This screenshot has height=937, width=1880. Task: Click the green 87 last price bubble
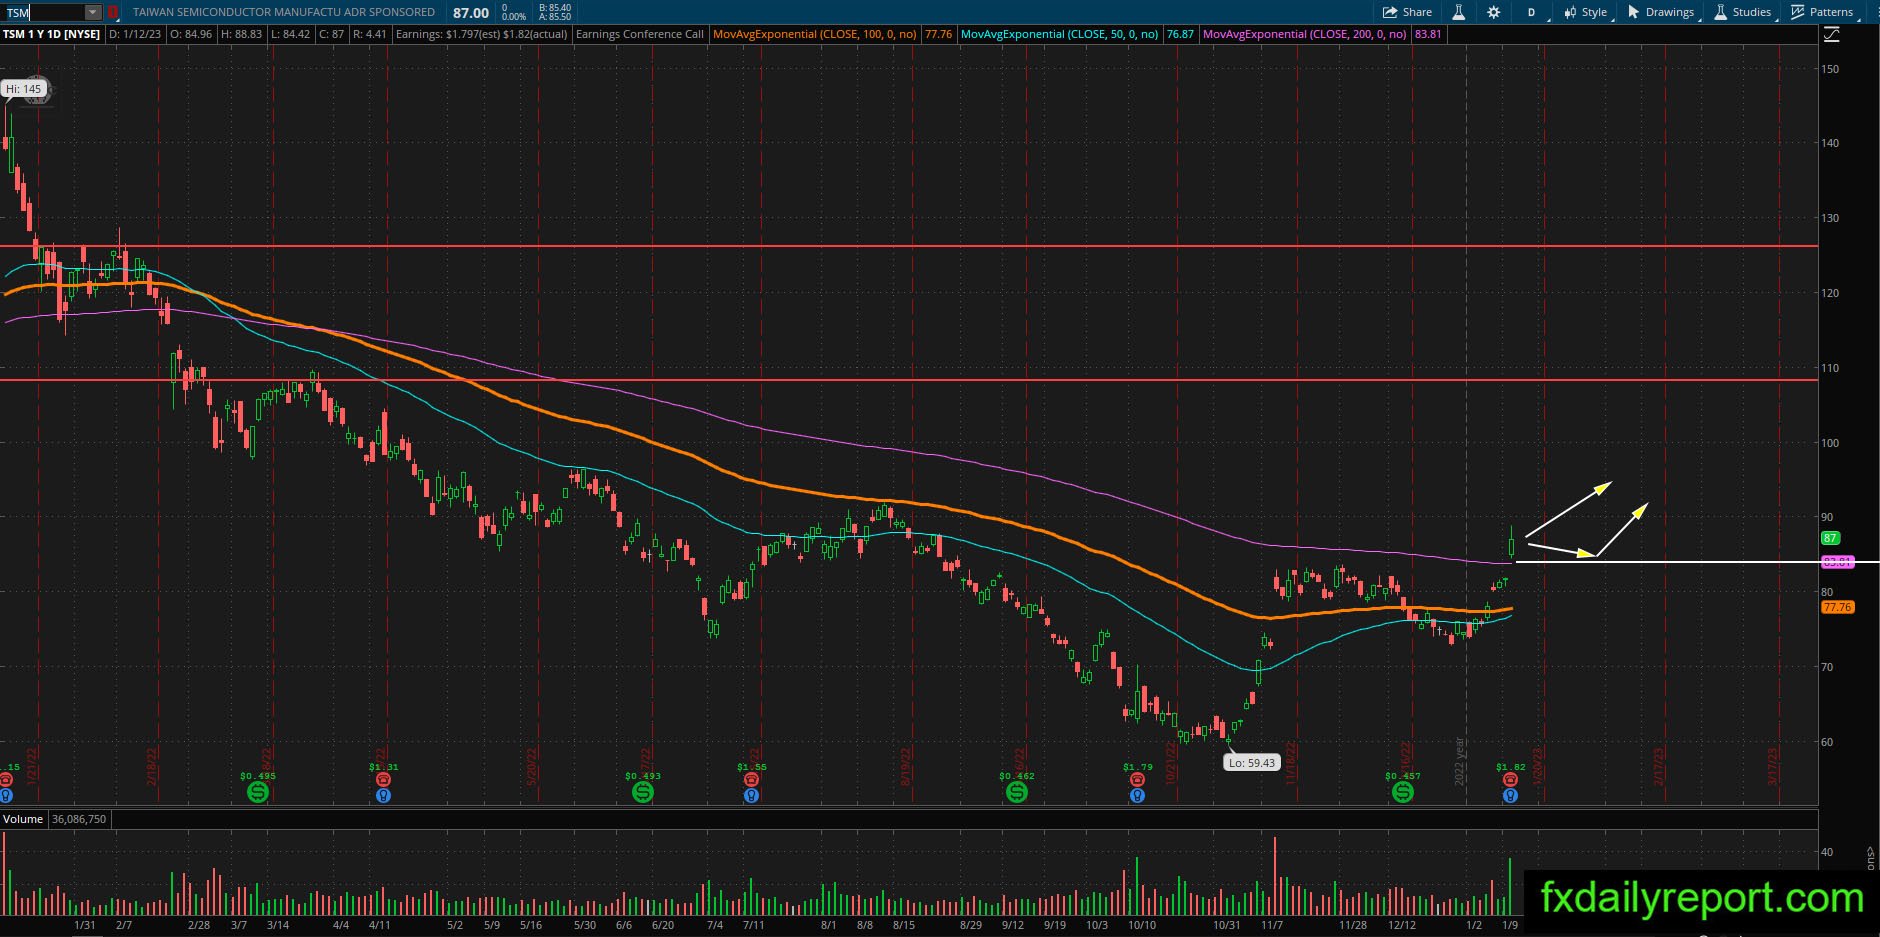1830,538
